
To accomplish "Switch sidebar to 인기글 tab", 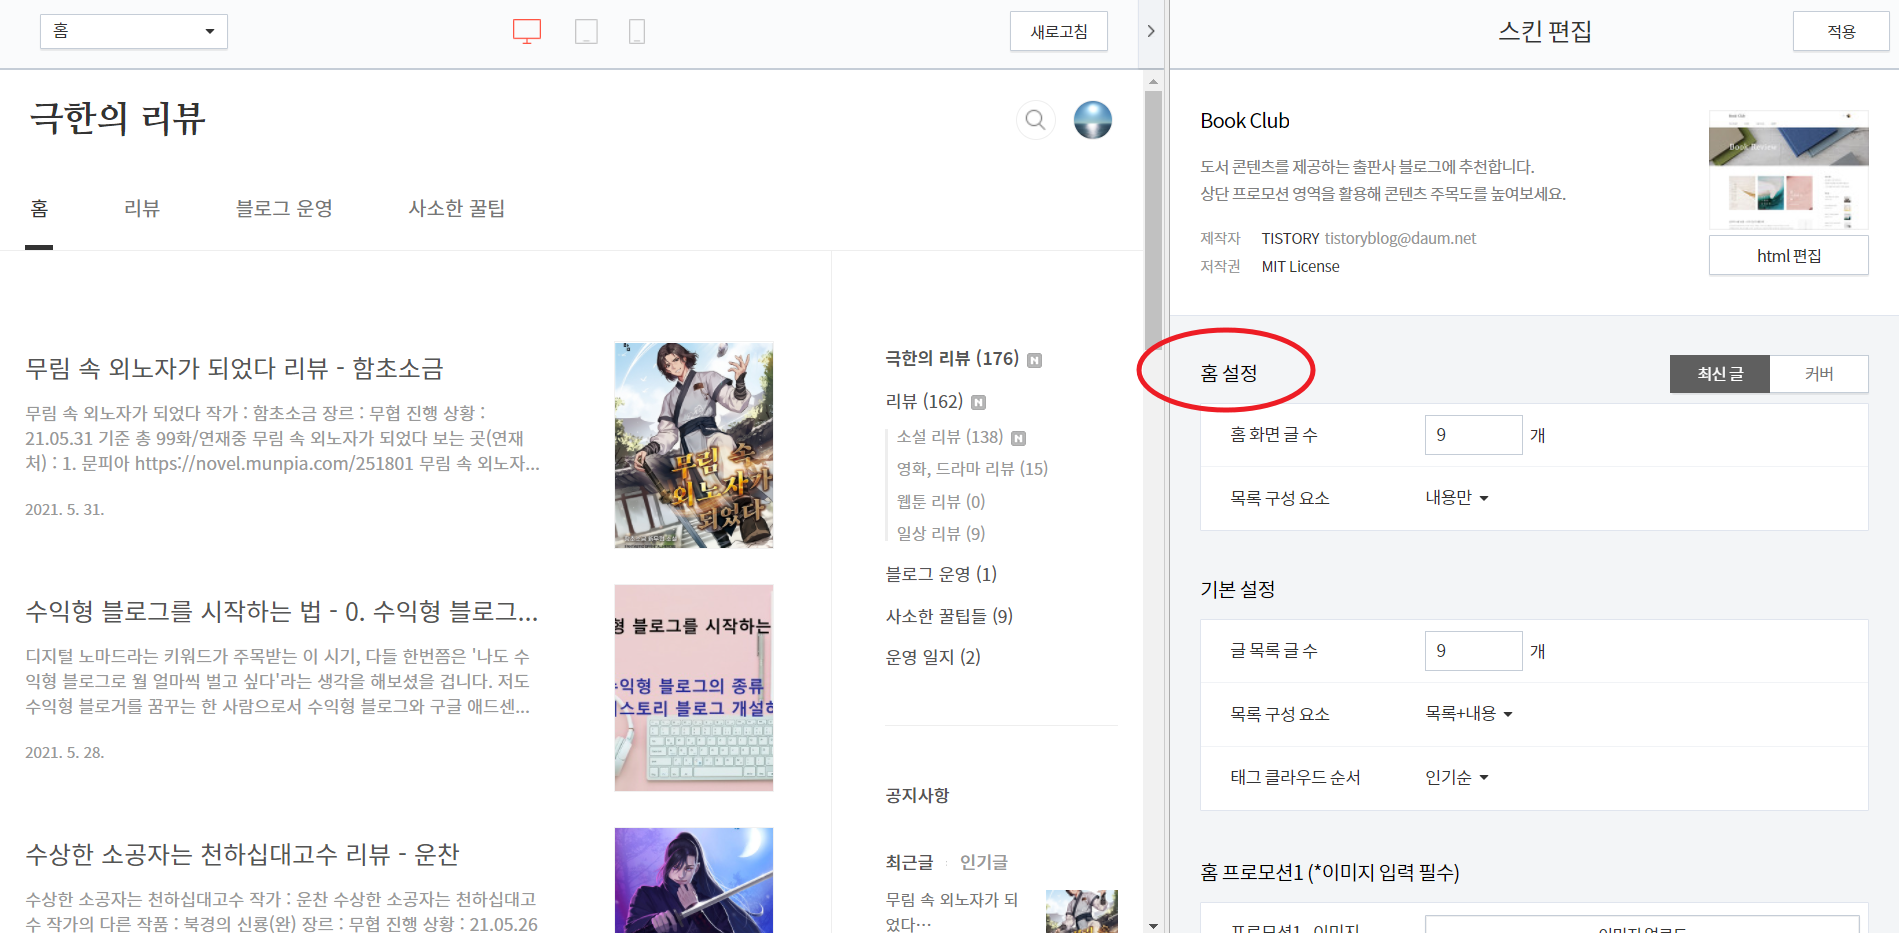I will click(x=984, y=862).
